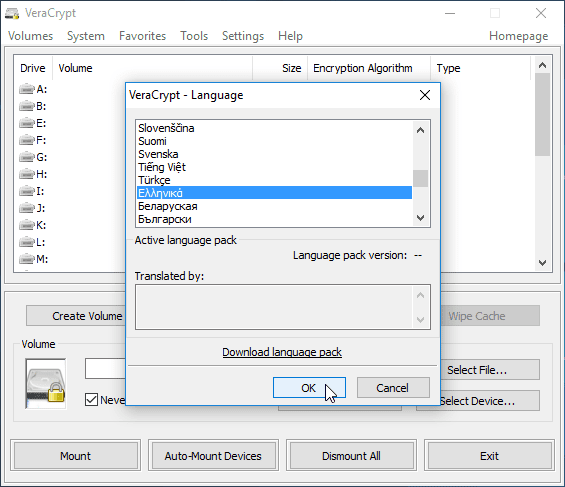
Task: Click the Select File... button
Action: 490,370
